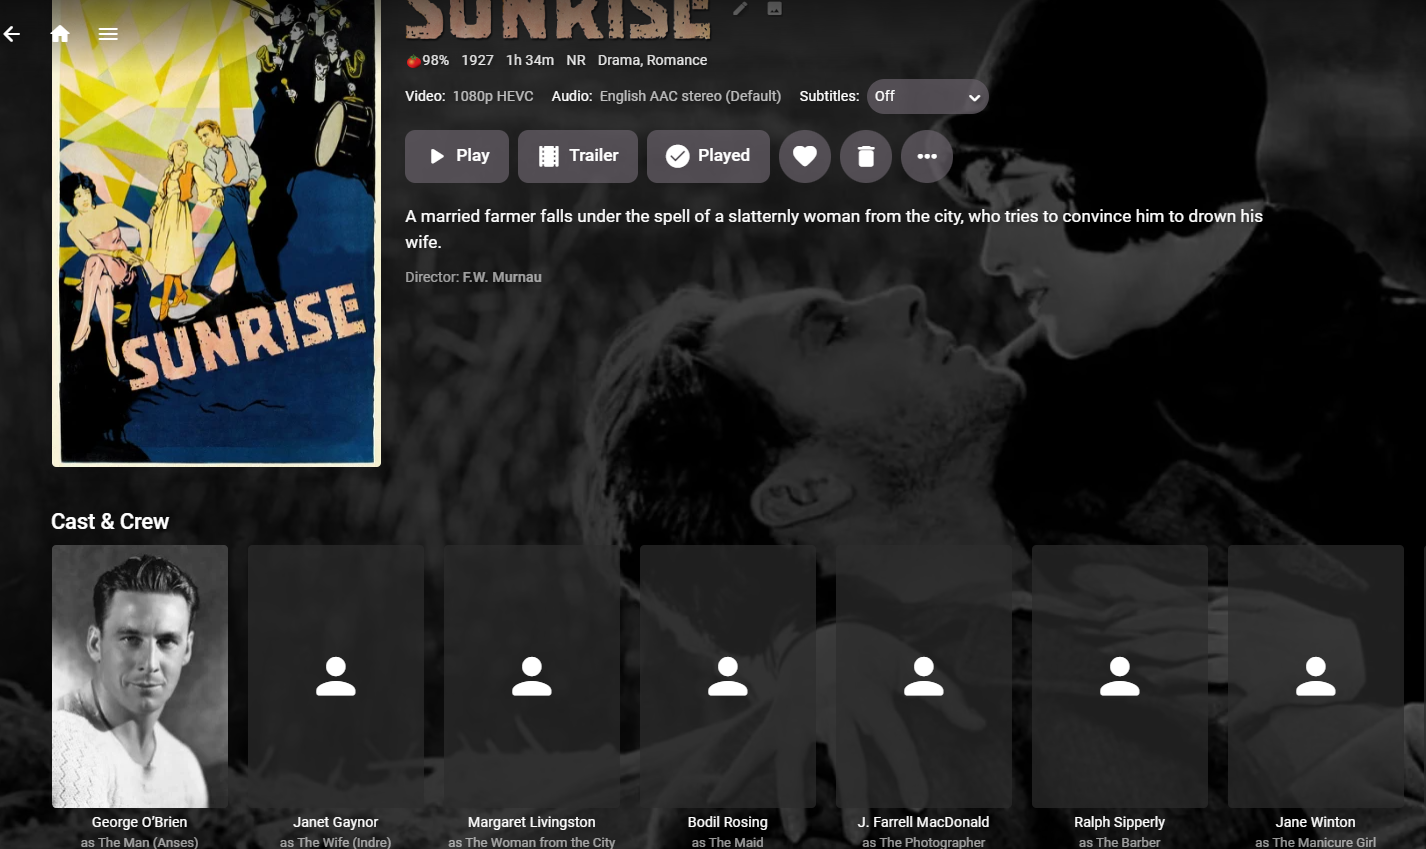Viewport: 1426px width, 849px height.
Task: Add Sunrise to favorites with heart icon
Action: pos(805,156)
